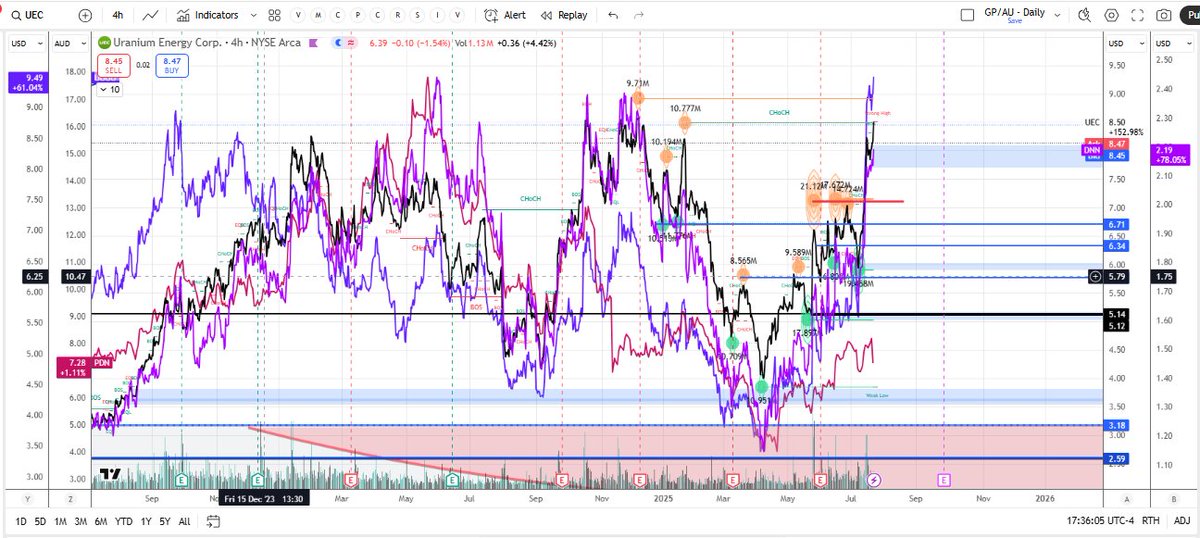The image size is (1200, 538).
Task: Add a symbol to compare
Action: [84, 15]
